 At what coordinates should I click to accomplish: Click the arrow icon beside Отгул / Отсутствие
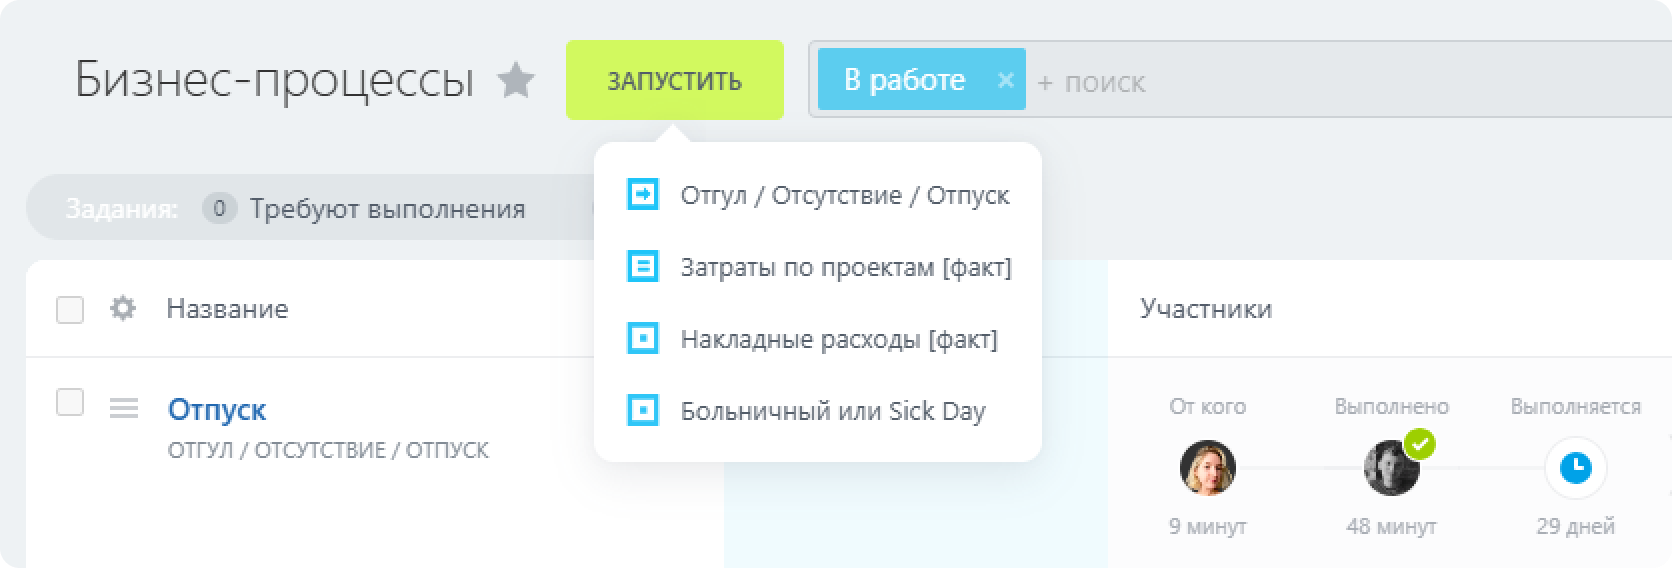(643, 194)
